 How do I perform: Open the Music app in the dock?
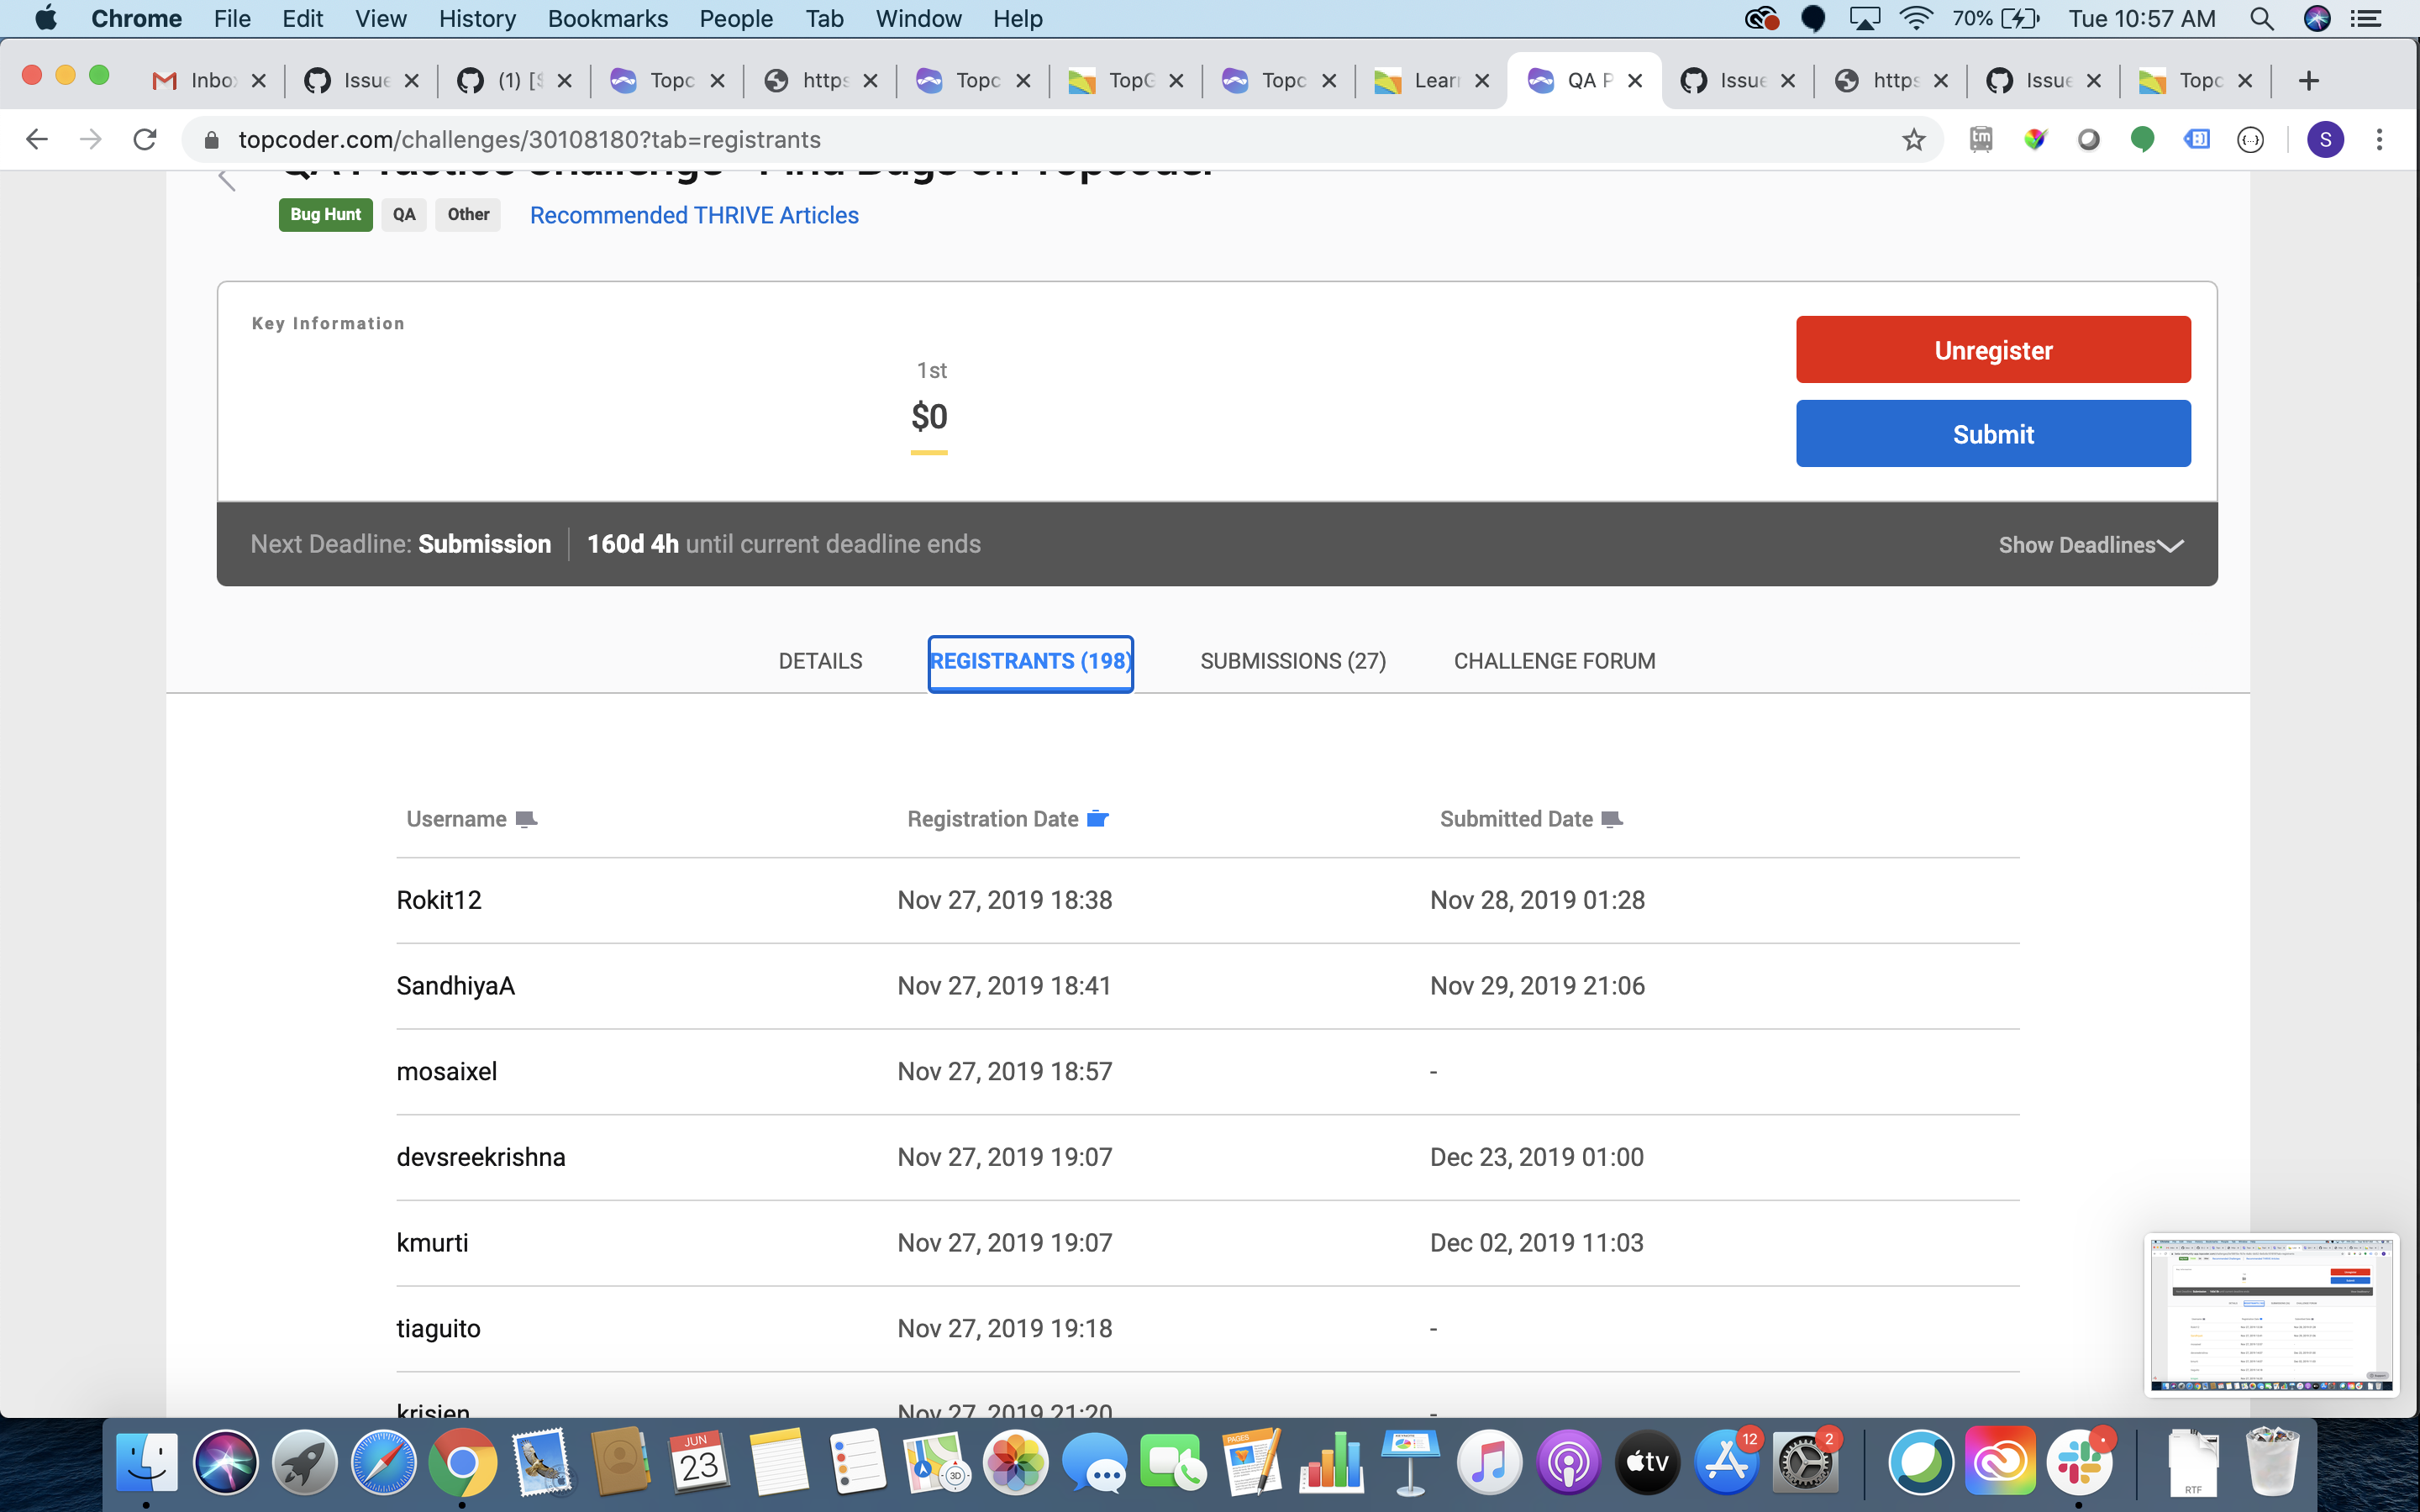[1489, 1463]
